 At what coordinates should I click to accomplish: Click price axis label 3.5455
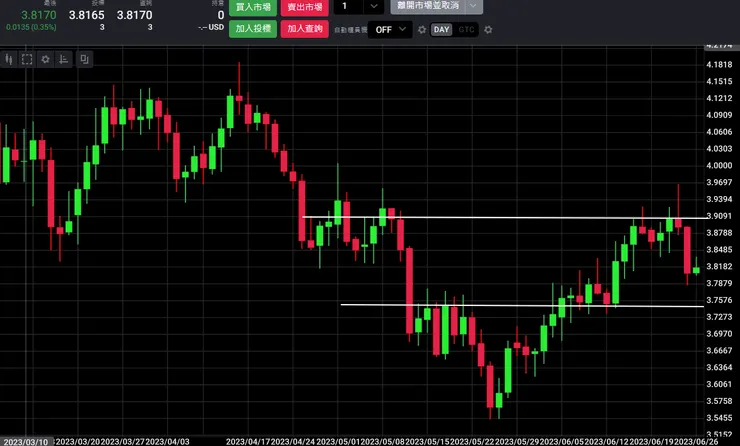click(719, 418)
